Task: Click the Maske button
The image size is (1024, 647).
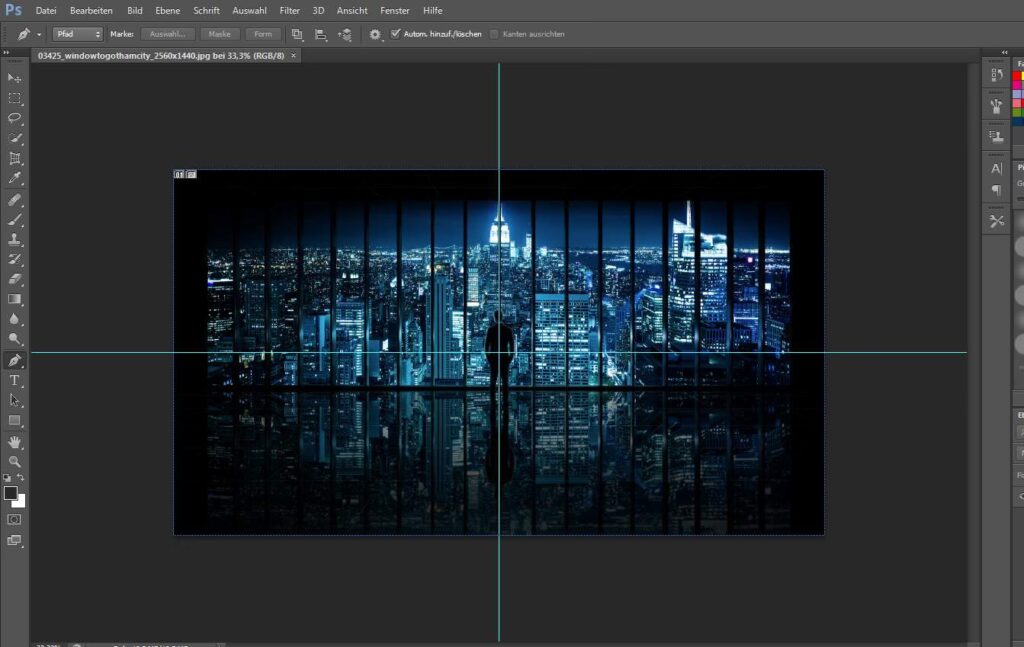Action: pyautogui.click(x=220, y=34)
